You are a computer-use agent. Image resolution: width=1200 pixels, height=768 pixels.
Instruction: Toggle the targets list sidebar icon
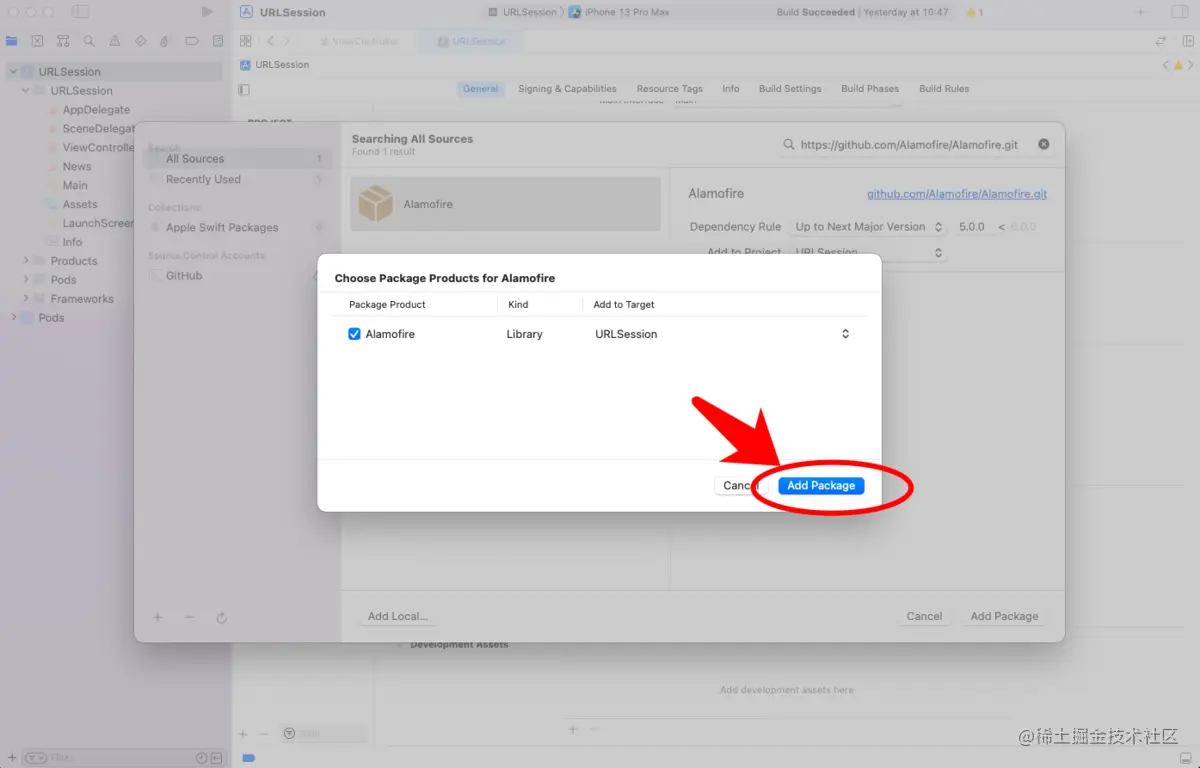(x=245, y=89)
